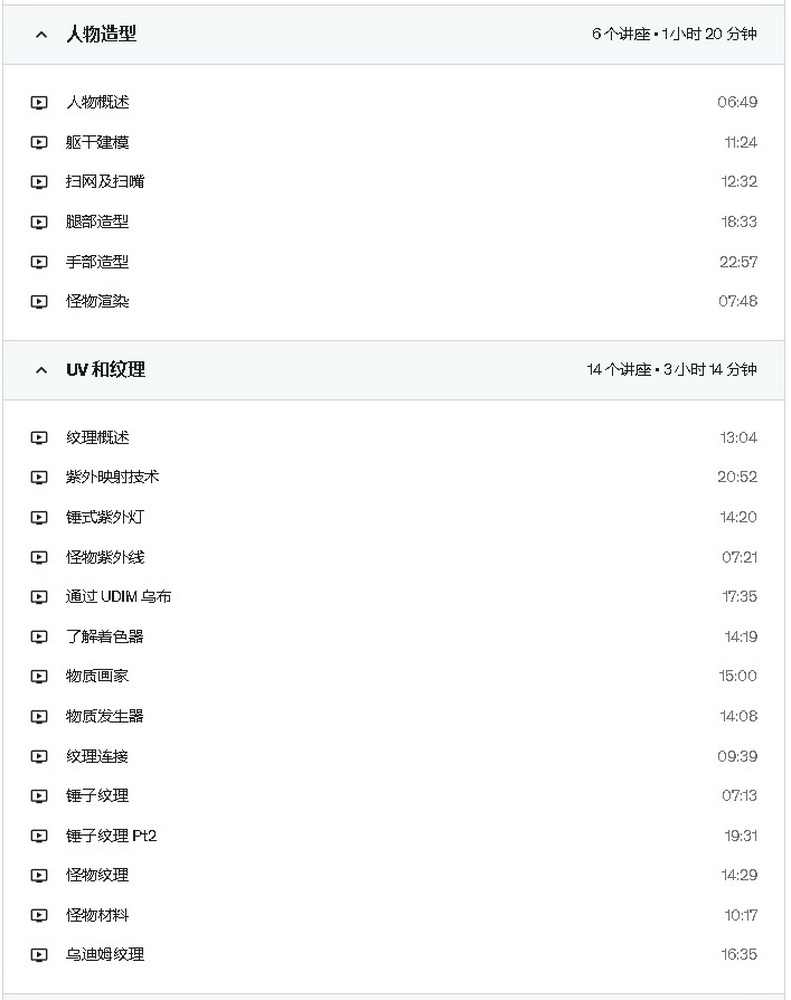The image size is (791, 1000).
Task: Click the video icon beside 纹理概述
Action: point(39,438)
